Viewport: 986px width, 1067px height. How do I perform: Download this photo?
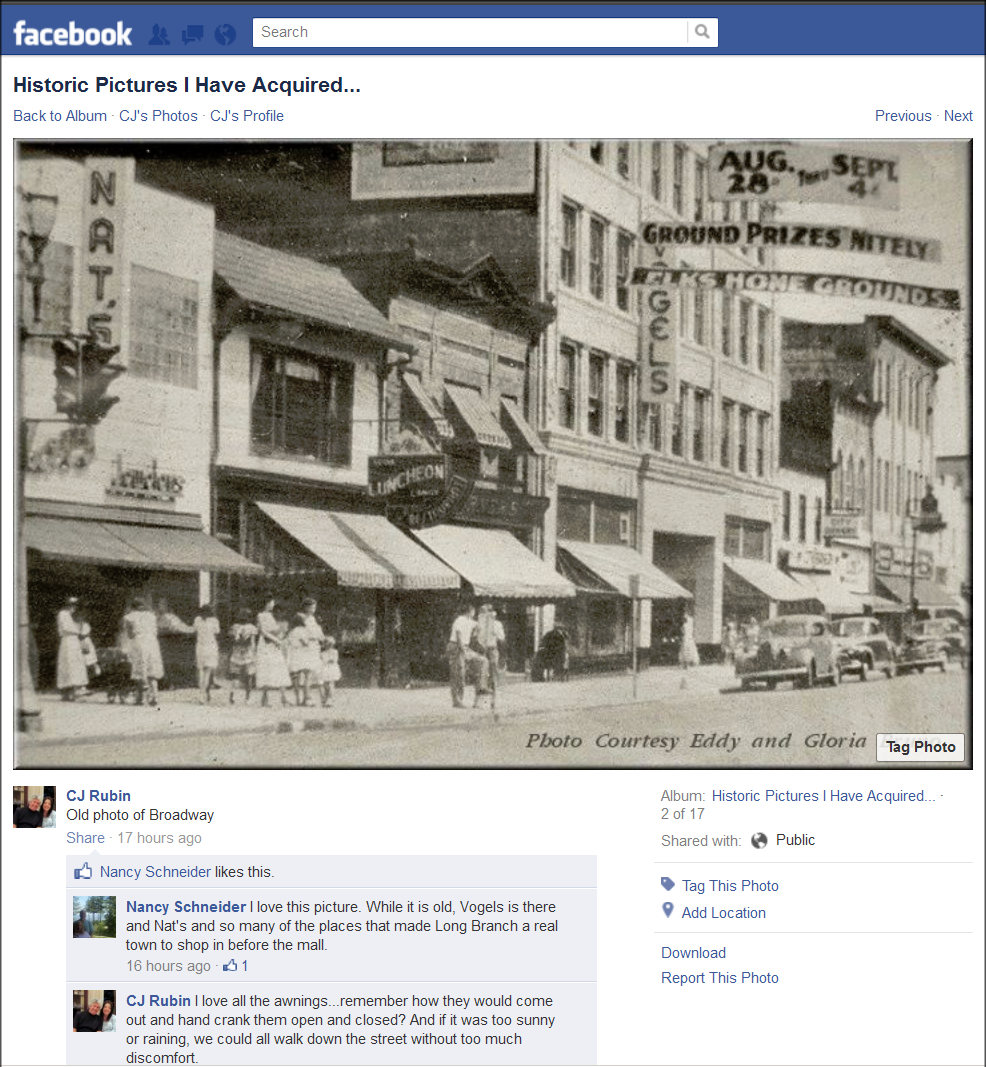[693, 953]
